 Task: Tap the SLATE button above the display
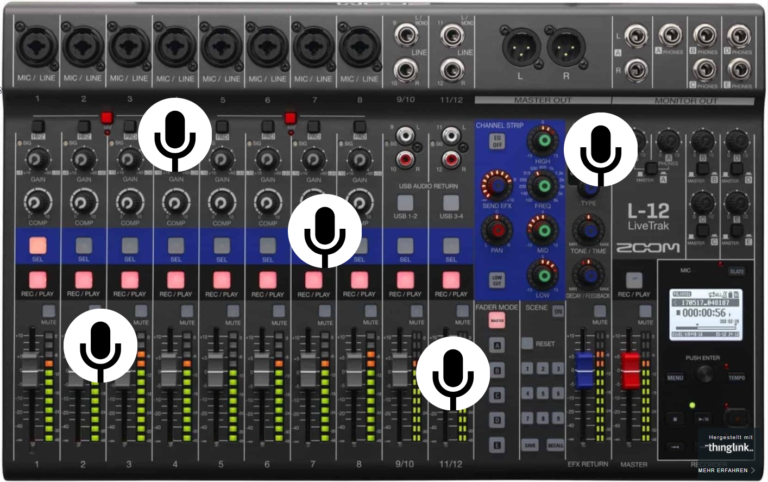click(x=737, y=271)
